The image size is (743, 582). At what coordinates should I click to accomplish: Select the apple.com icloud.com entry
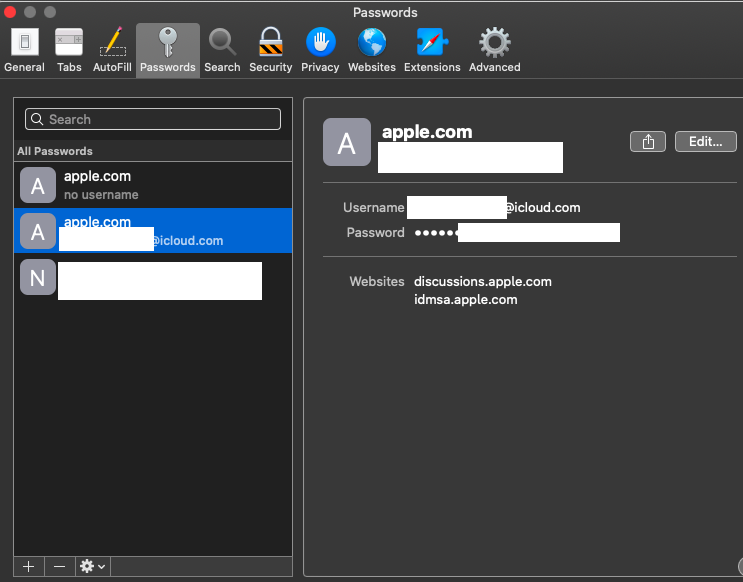click(153, 231)
